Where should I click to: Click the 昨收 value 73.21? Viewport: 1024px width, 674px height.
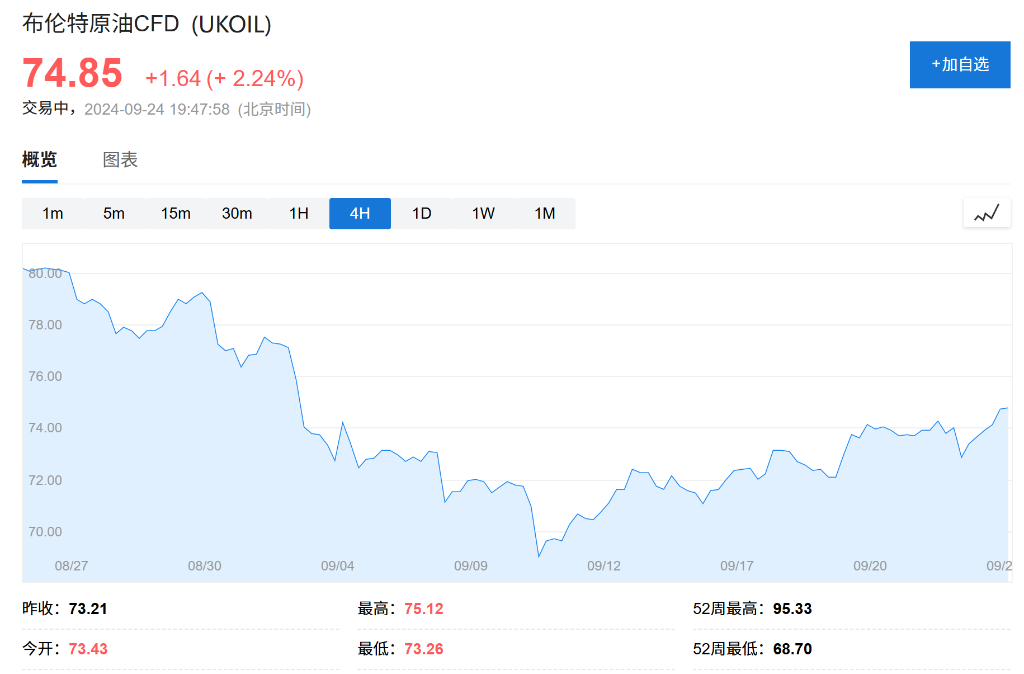(x=88, y=608)
